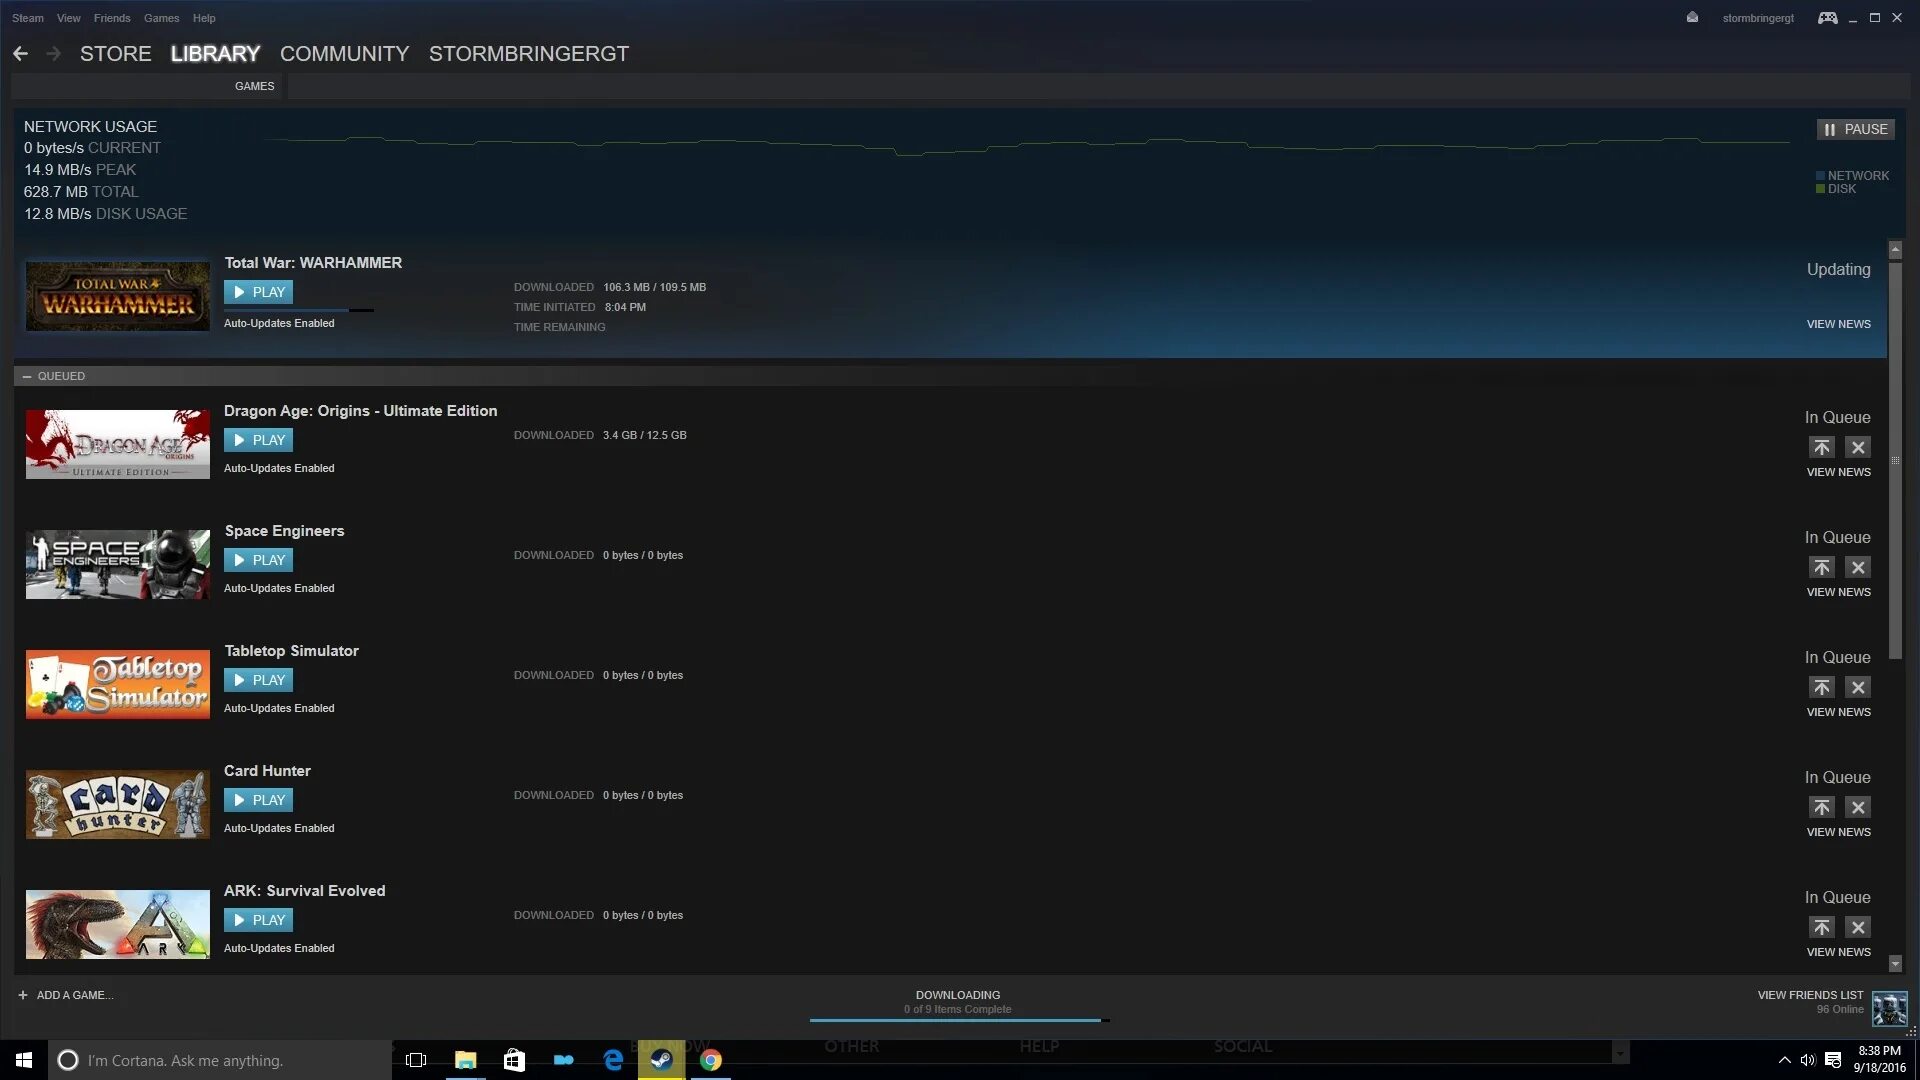The image size is (1920, 1080).
Task: Open the Windows Start menu
Action: click(24, 1060)
